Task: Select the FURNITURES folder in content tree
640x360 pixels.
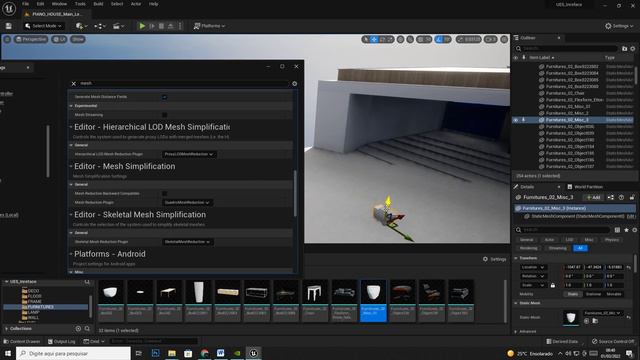Action: click(x=41, y=307)
